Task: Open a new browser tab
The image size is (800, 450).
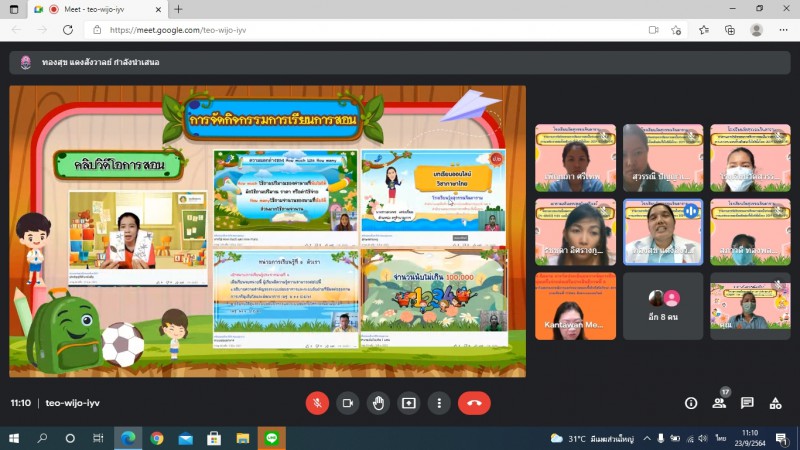Action: click(x=178, y=9)
